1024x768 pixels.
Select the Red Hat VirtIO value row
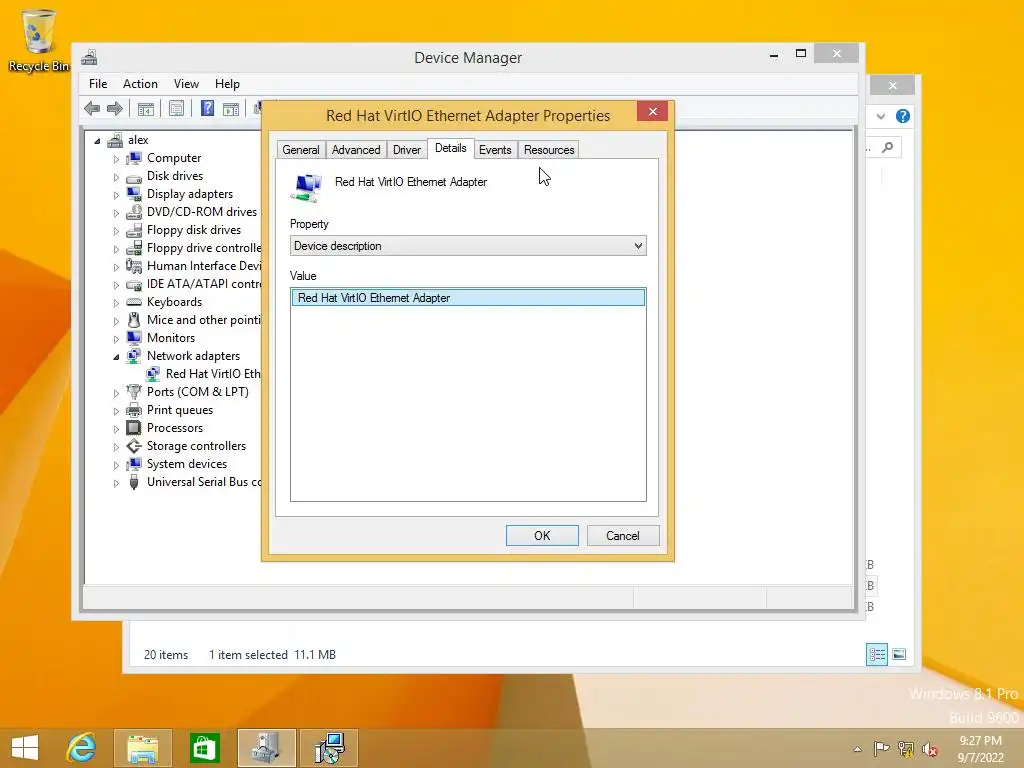coord(468,298)
